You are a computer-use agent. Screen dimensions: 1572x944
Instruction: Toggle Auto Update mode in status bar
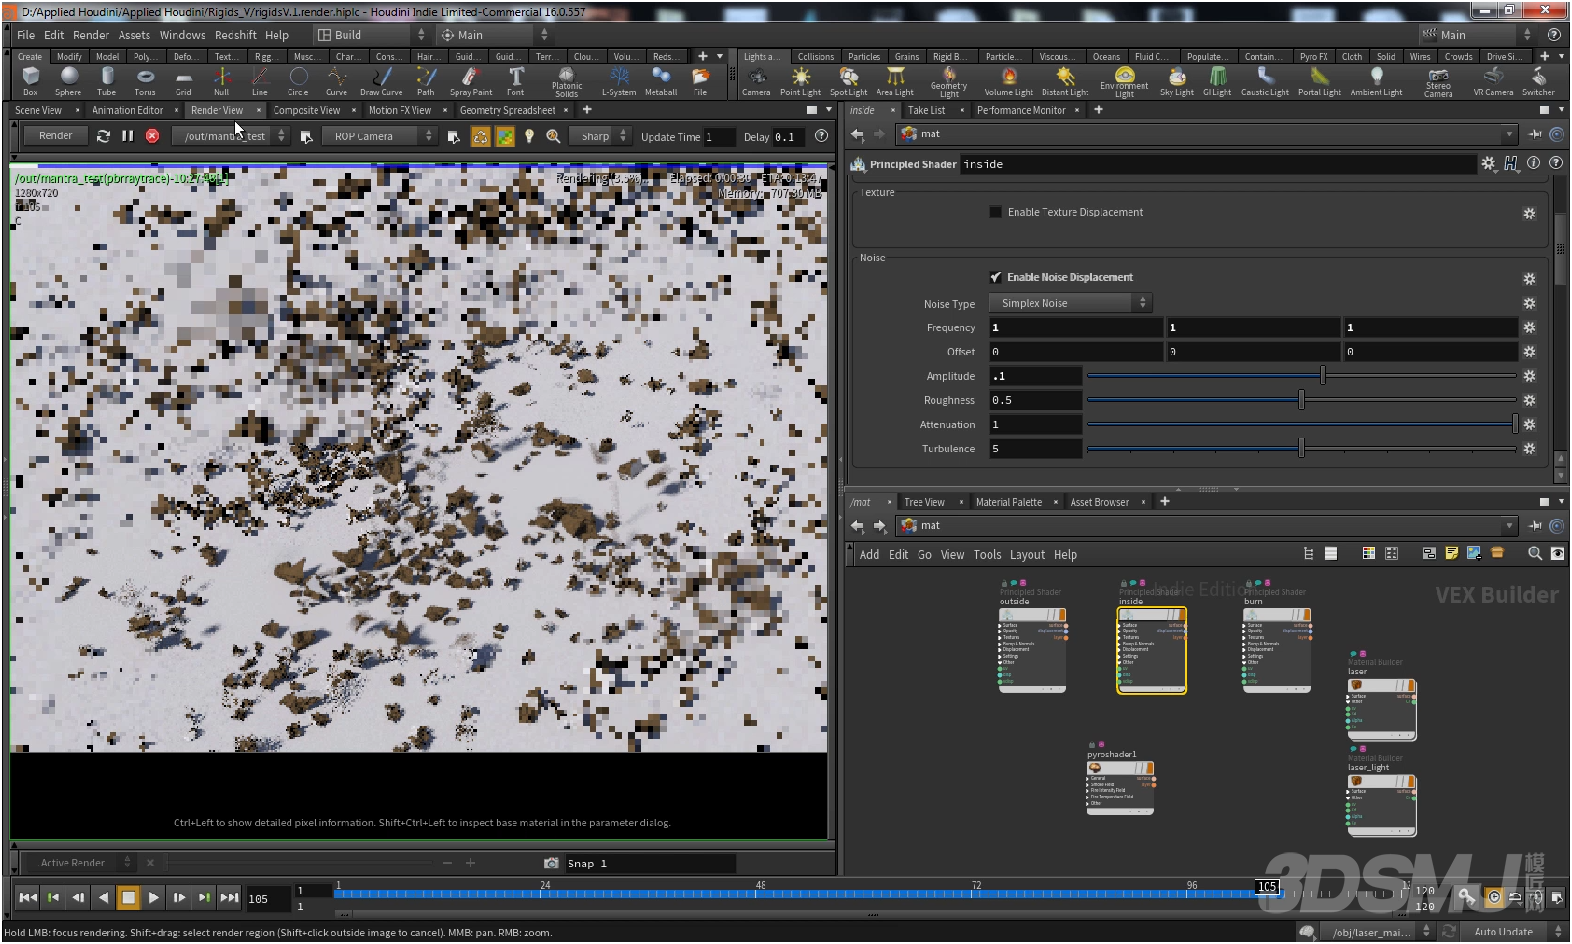[1503, 932]
